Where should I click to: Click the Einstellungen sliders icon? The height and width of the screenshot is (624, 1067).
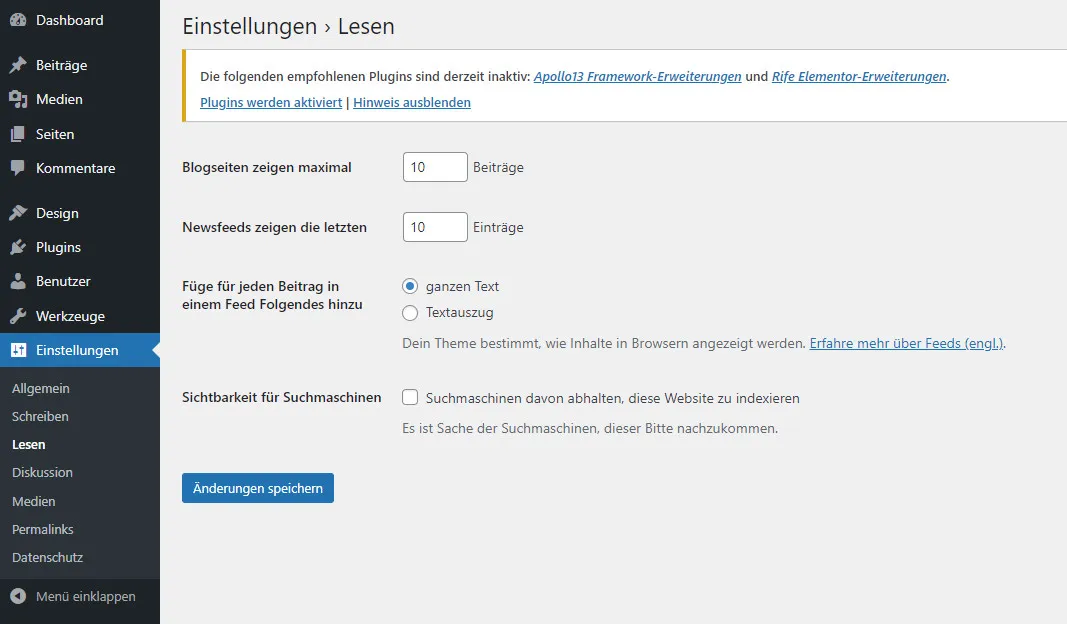point(18,350)
